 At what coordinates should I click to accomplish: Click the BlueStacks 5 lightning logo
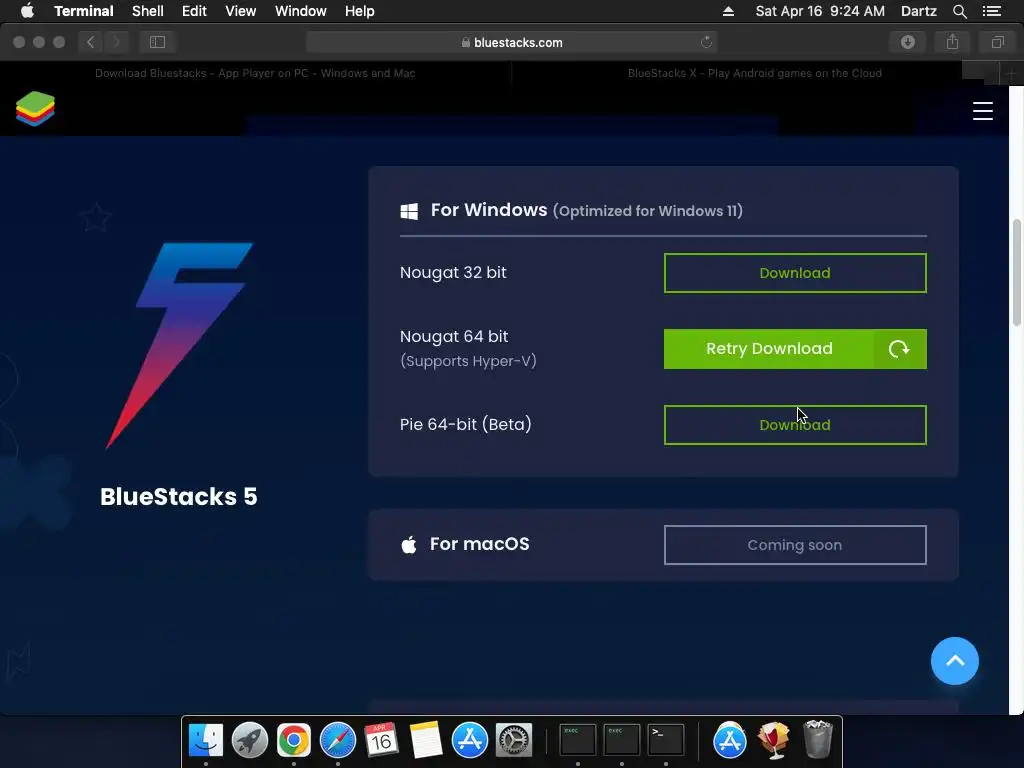click(x=179, y=346)
